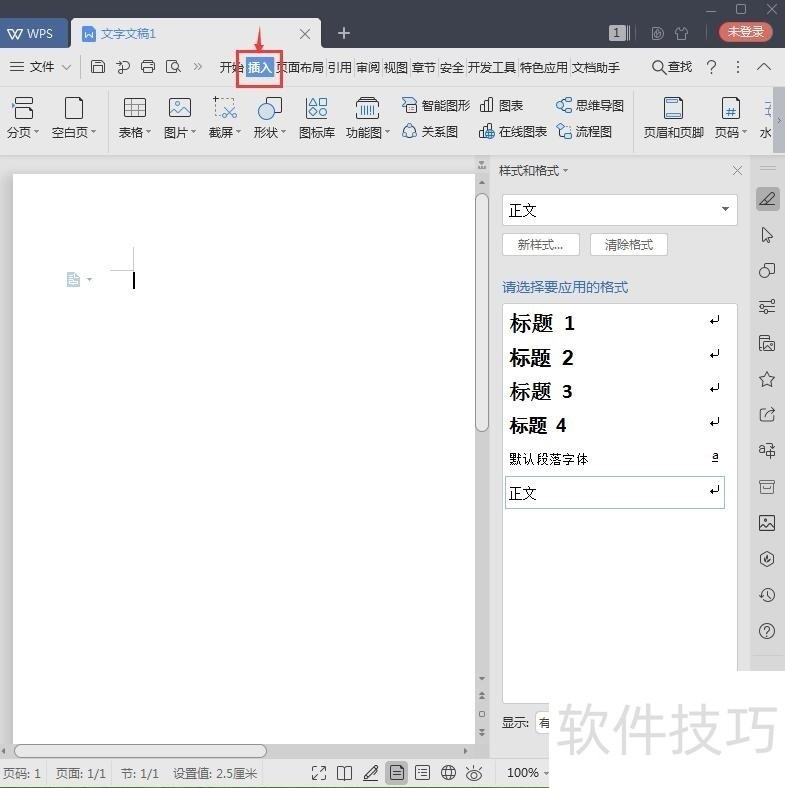The image size is (785, 788).
Task: Insert a Flowchart (流程图)
Action: [x=584, y=131]
